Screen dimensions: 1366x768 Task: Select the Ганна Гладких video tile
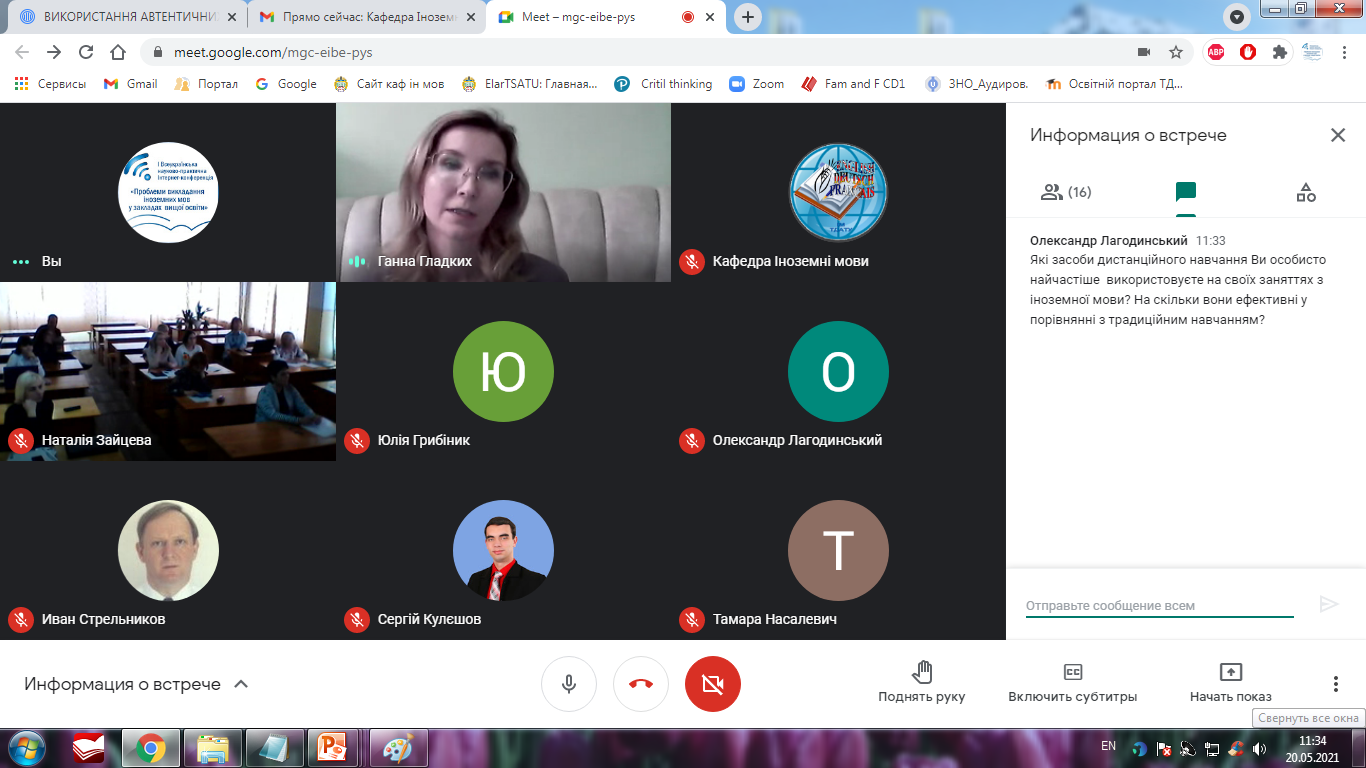pyautogui.click(x=503, y=192)
